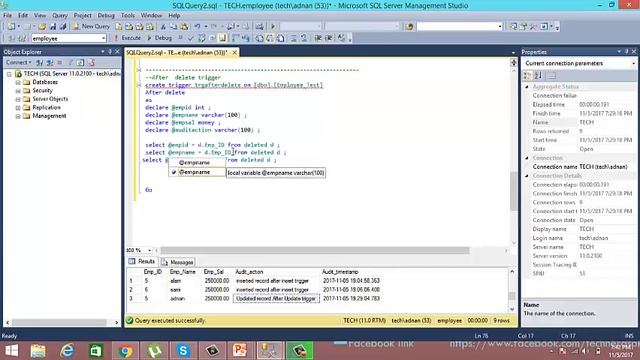640x360 pixels.
Task: Click the editor vertical scrollbar thumb
Action: (514, 191)
